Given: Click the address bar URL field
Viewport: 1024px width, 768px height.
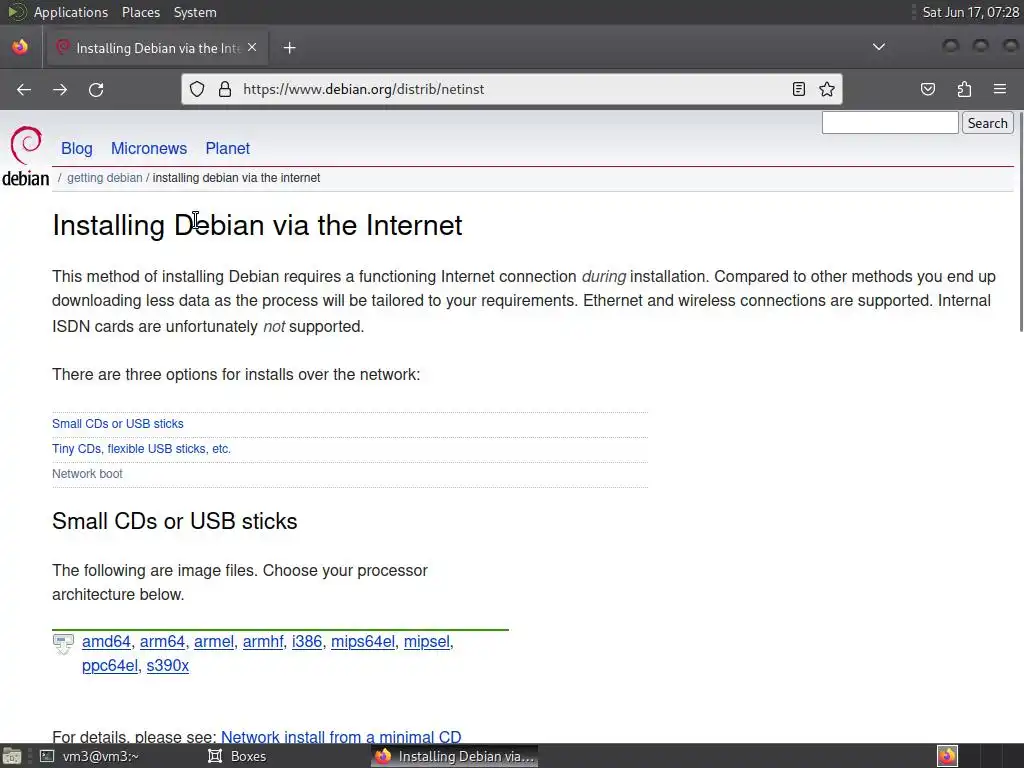Looking at the screenshot, I should [511, 89].
